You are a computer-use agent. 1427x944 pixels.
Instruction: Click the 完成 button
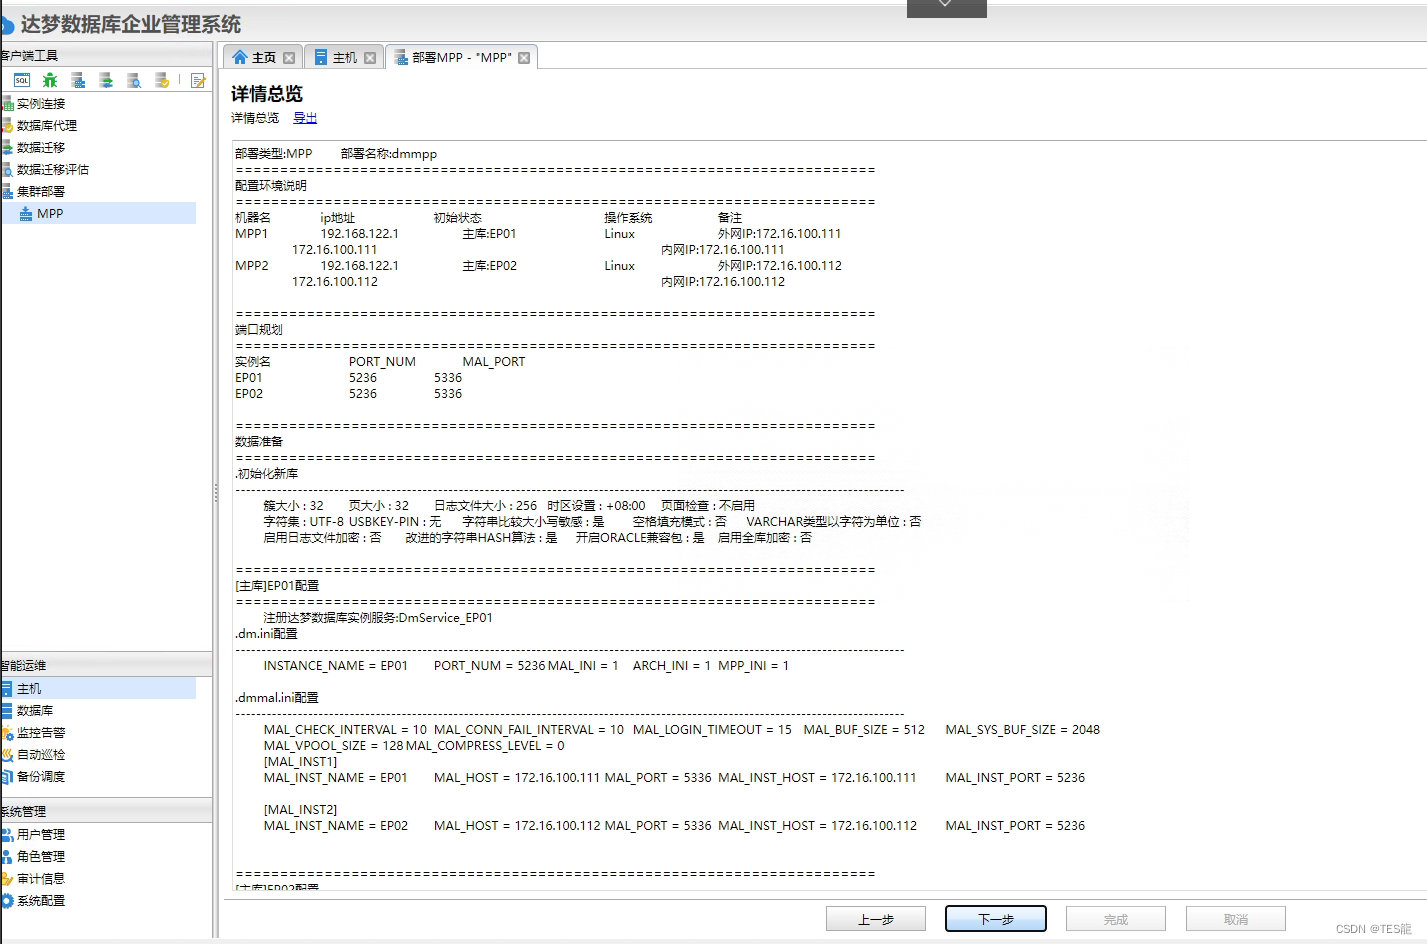(x=1116, y=919)
